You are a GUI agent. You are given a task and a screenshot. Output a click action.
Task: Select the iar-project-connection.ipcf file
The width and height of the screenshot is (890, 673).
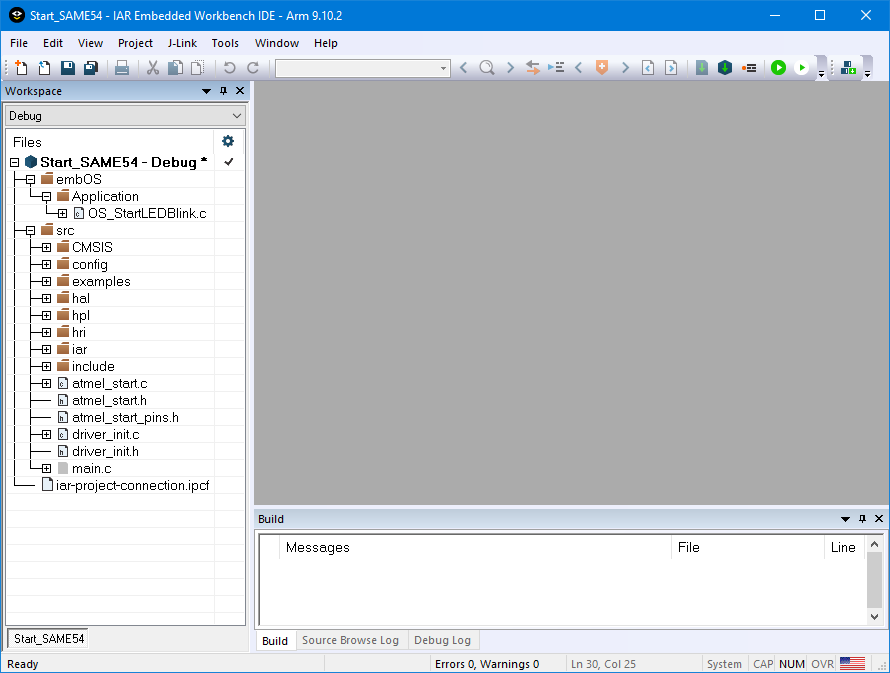[x=132, y=485]
